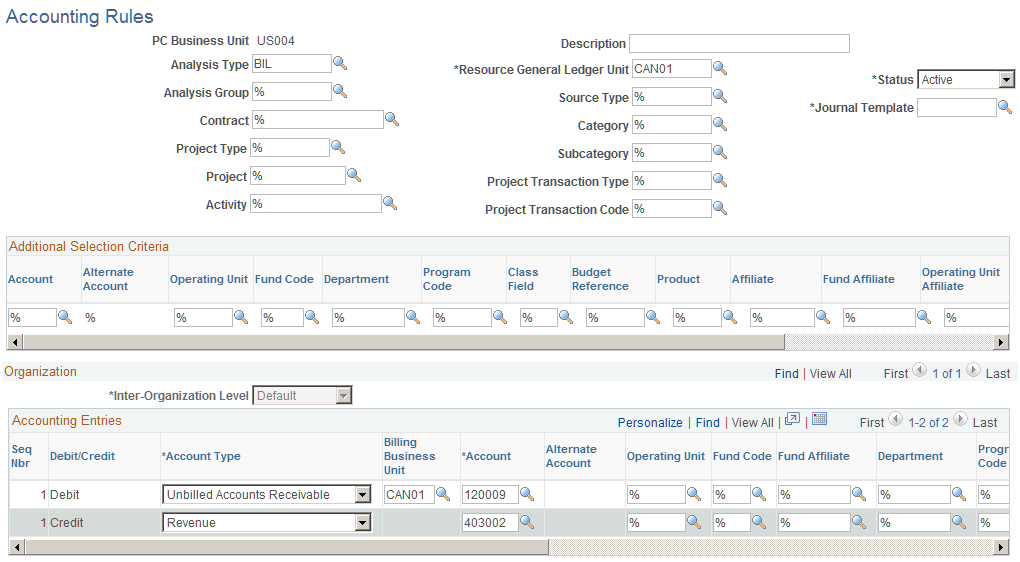1020x562 pixels.
Task: Open Account Type dropdown for Credit row
Action: coord(363,523)
